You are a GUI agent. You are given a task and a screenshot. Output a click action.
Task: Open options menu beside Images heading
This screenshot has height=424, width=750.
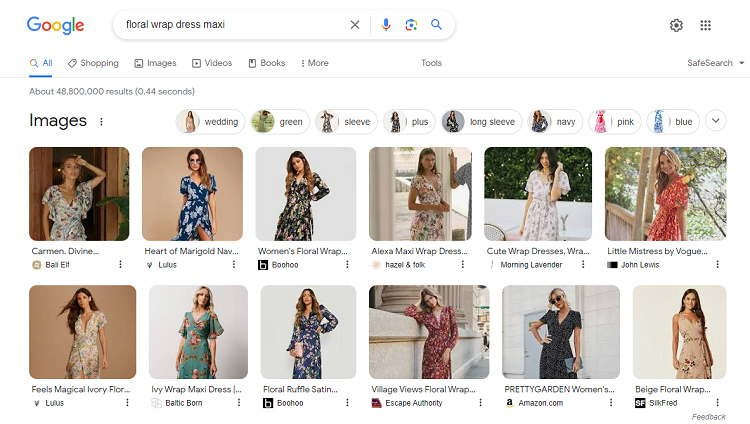(101, 122)
